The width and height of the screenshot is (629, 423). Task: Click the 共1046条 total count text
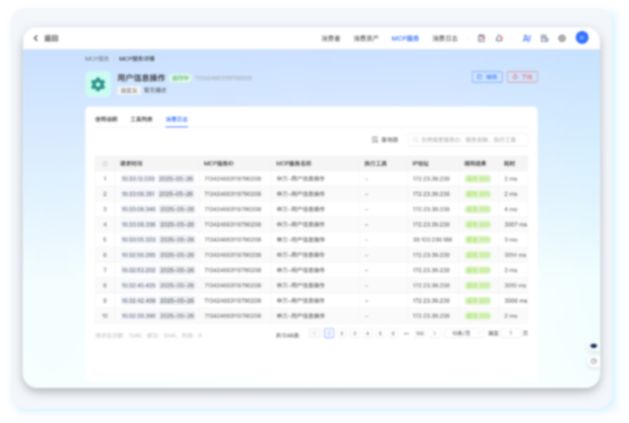pyautogui.click(x=288, y=335)
